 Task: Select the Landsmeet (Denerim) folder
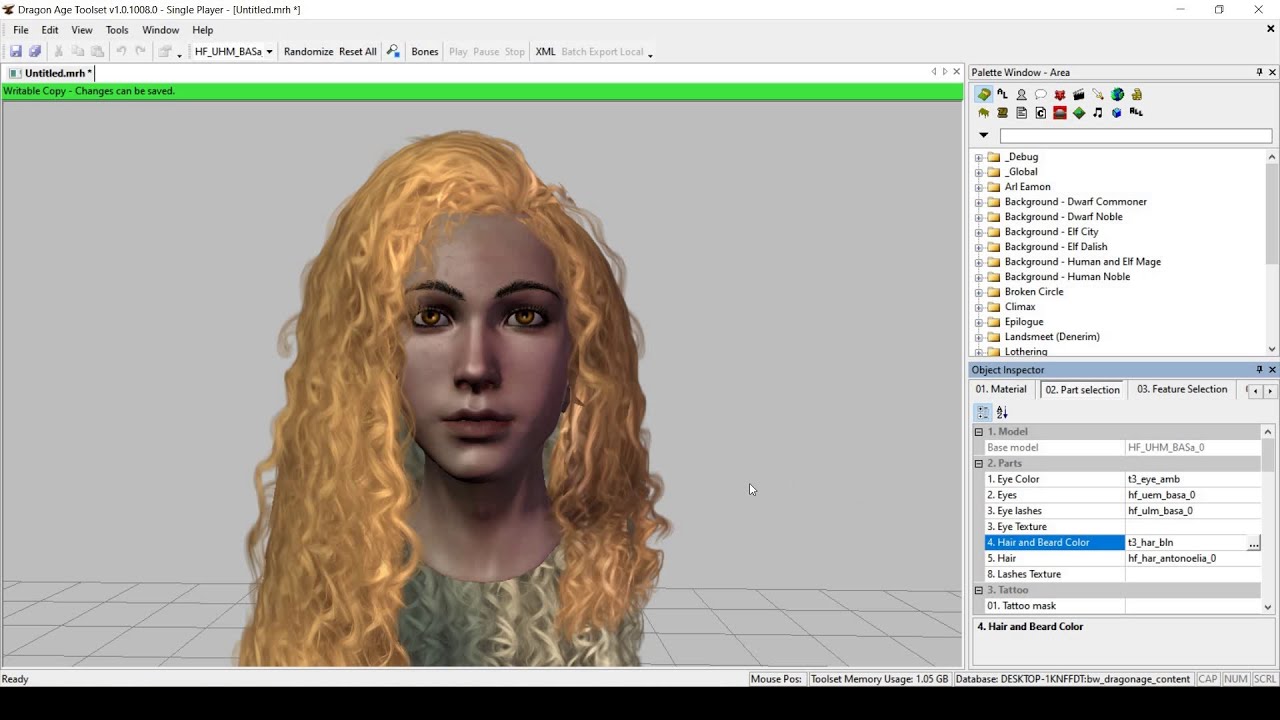point(1052,337)
